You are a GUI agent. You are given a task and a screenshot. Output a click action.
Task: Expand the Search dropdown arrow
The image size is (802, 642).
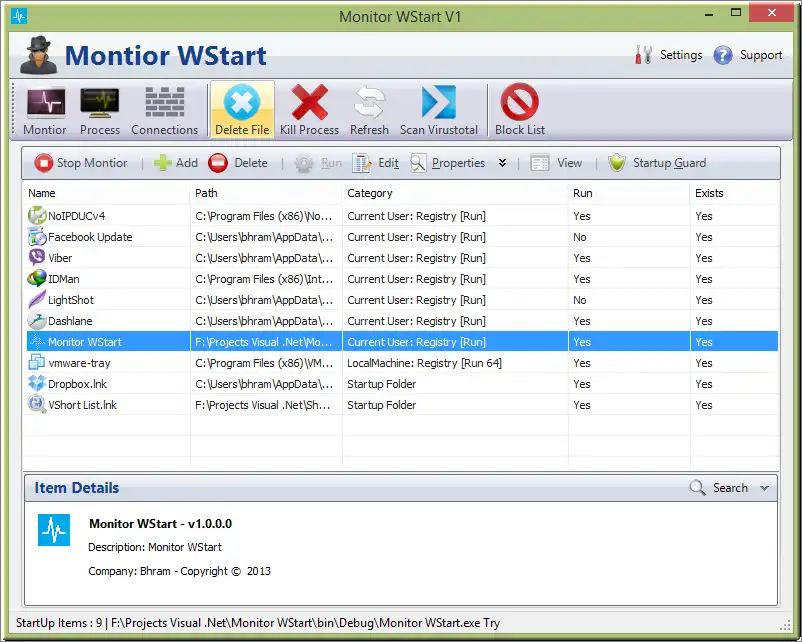pyautogui.click(x=764, y=488)
